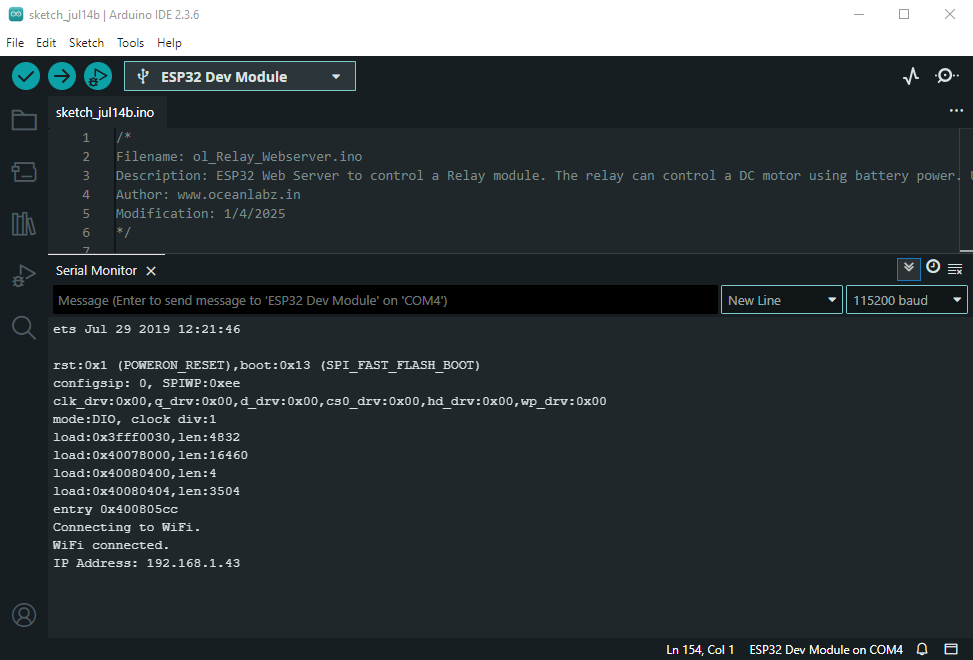Click the 'WiFi connected.' output line
This screenshot has height=660, width=973.
coord(111,545)
